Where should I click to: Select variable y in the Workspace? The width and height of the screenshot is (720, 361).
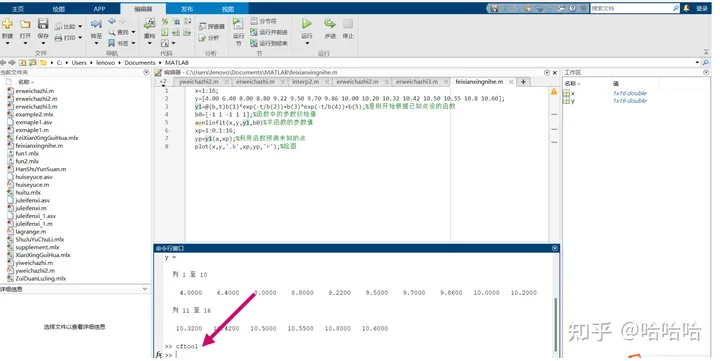click(x=569, y=101)
